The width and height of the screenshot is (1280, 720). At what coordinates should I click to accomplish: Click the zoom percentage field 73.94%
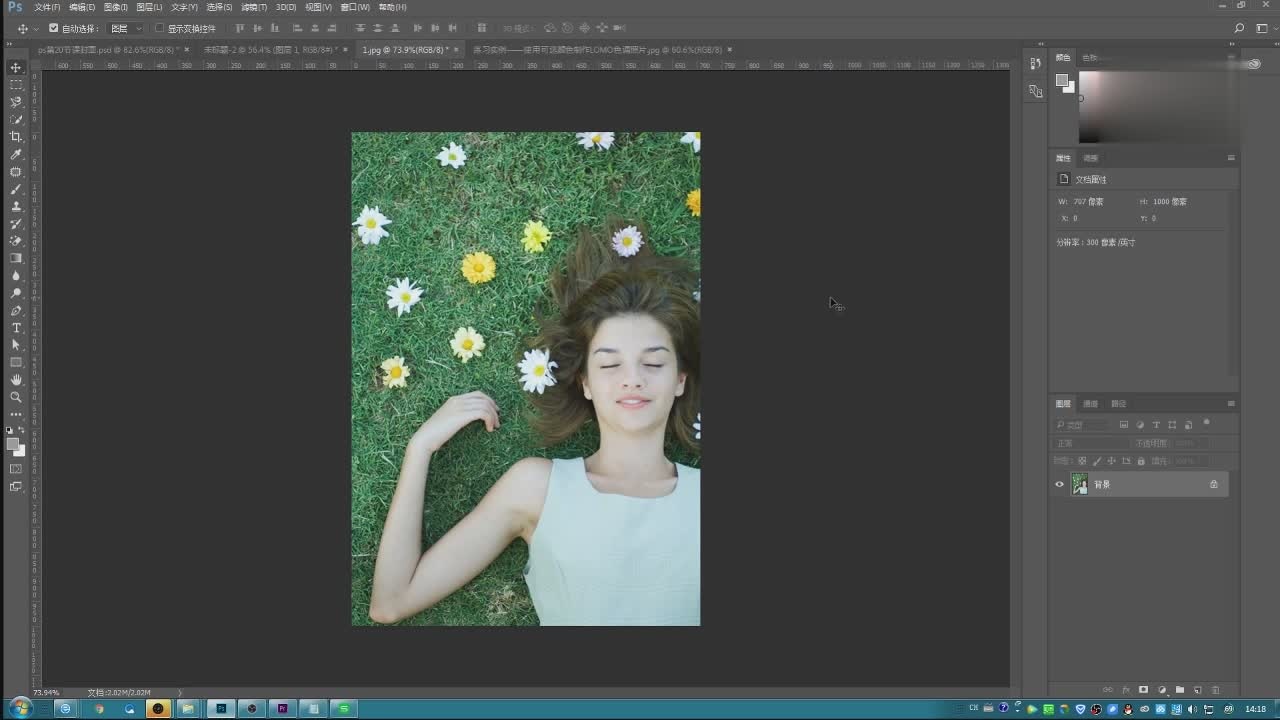pyautogui.click(x=46, y=692)
